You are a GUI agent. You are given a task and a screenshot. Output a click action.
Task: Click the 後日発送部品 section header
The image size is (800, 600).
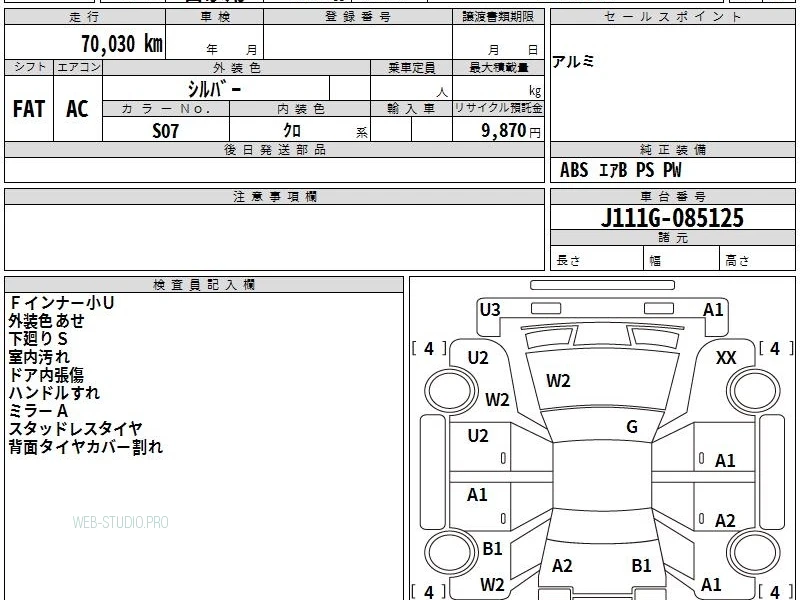(274, 149)
